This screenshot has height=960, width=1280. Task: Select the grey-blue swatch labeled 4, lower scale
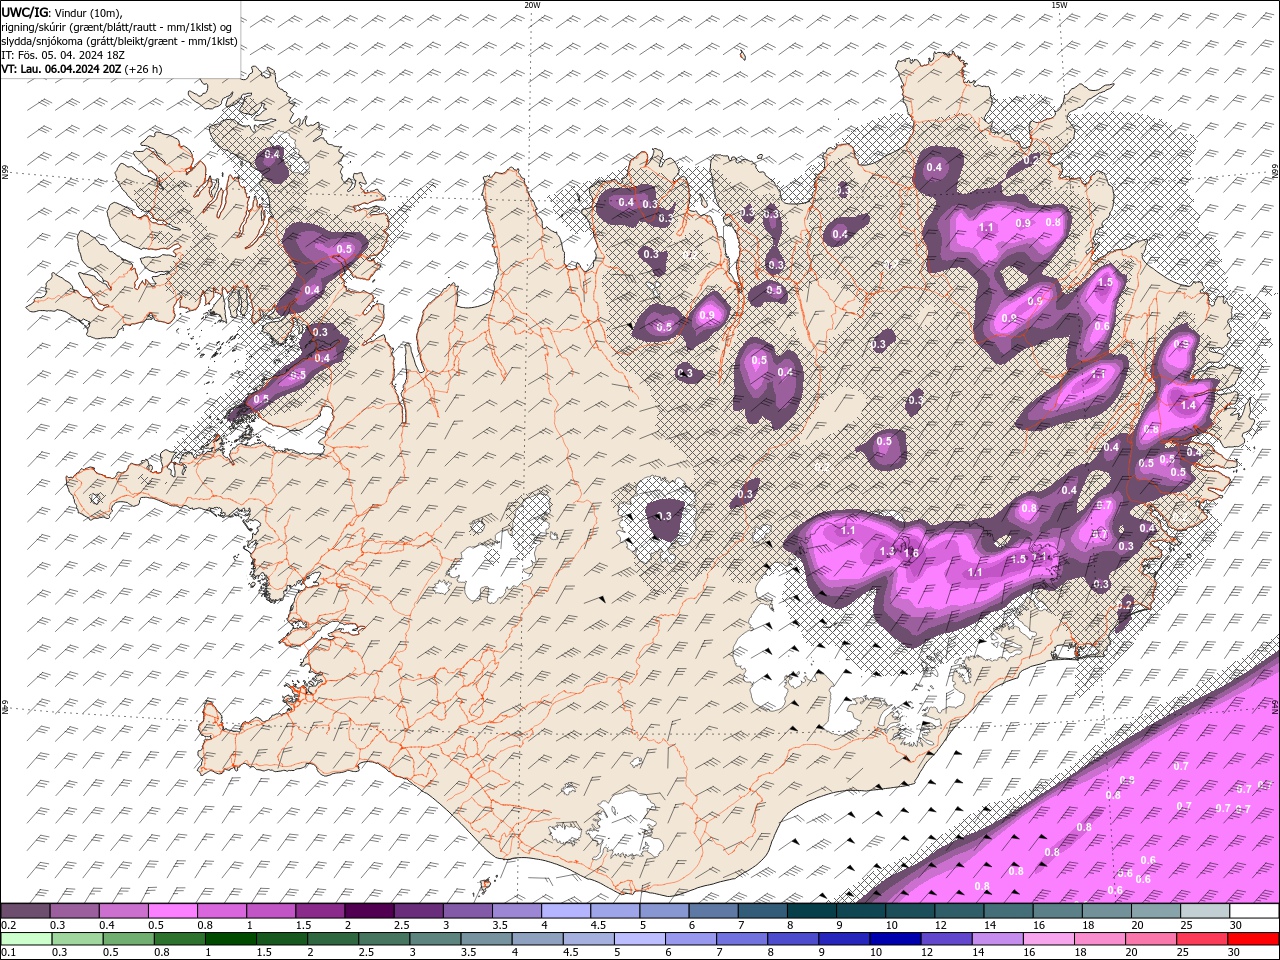click(537, 939)
